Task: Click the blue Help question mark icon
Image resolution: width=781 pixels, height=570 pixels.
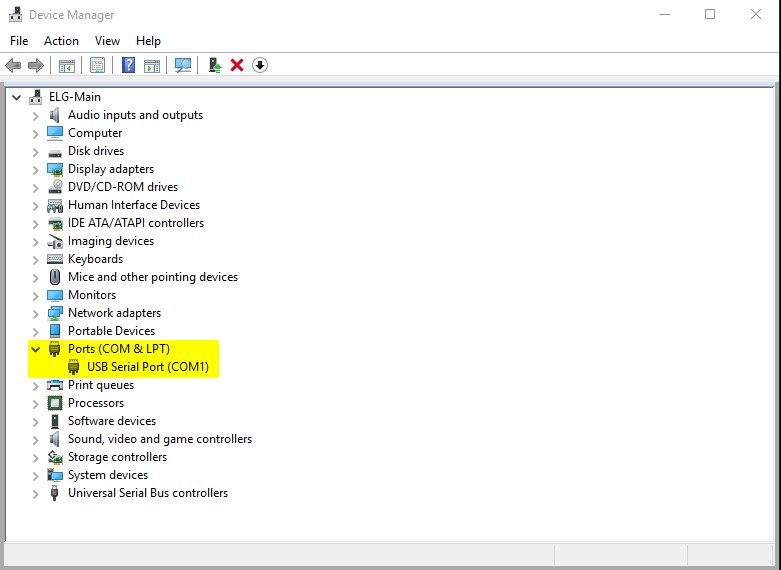Action: pos(128,65)
